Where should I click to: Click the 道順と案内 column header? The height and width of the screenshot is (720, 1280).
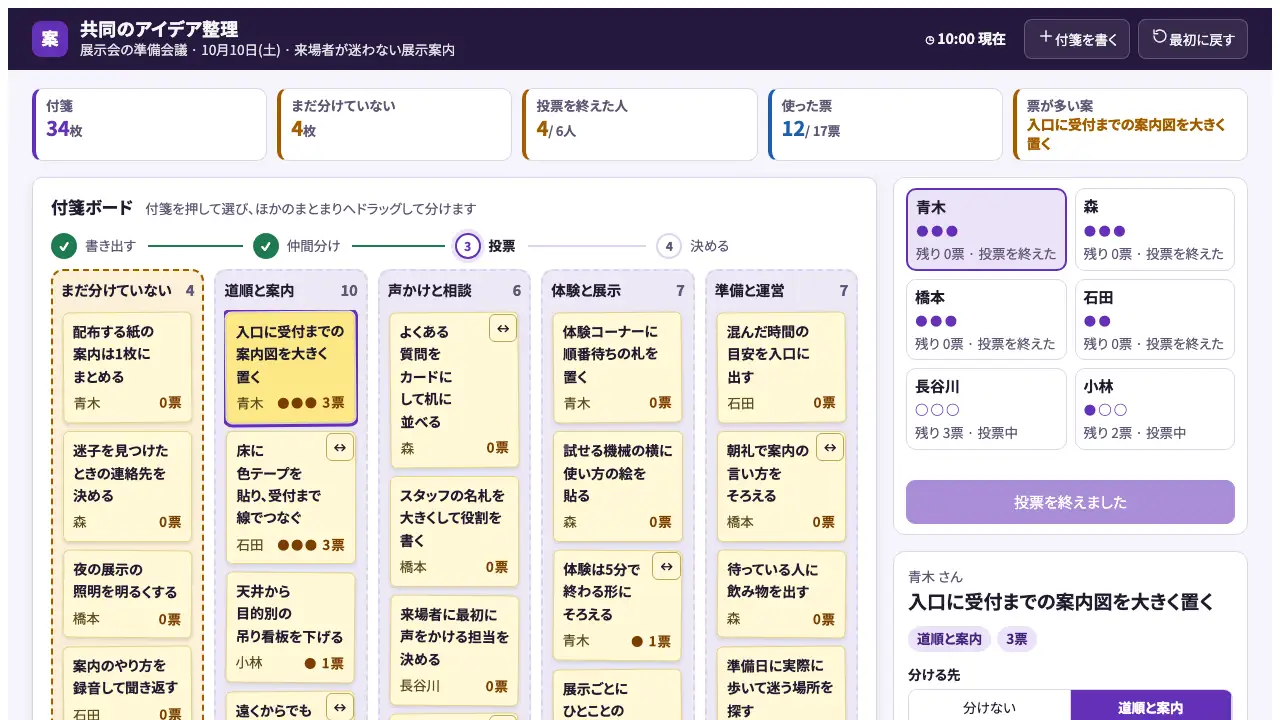click(290, 290)
